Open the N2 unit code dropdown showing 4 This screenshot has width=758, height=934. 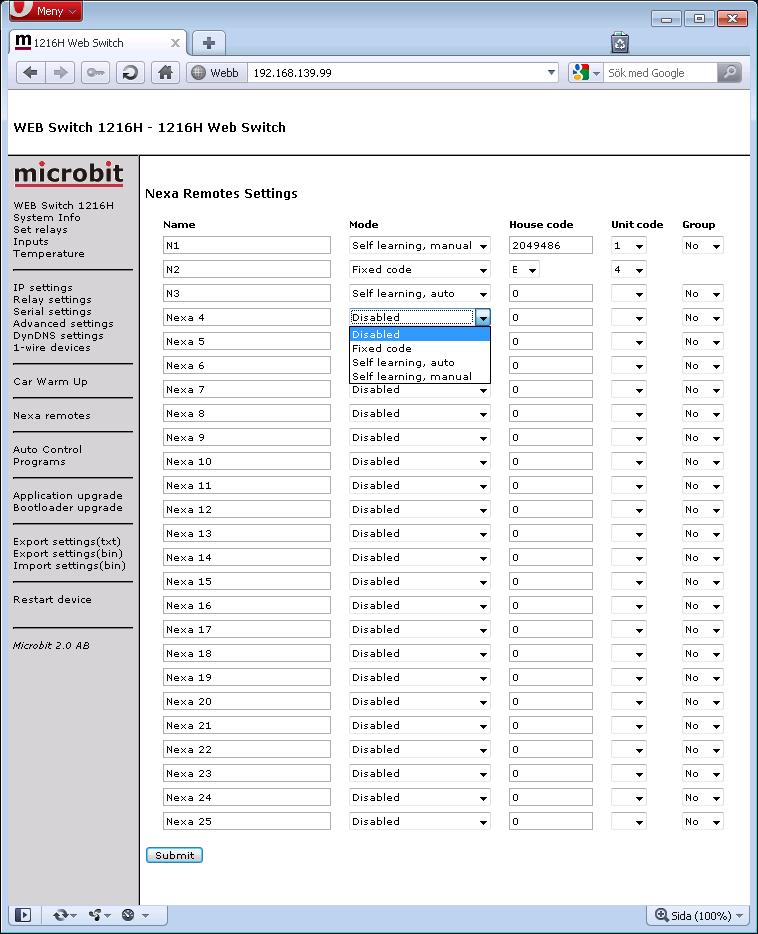click(x=628, y=269)
